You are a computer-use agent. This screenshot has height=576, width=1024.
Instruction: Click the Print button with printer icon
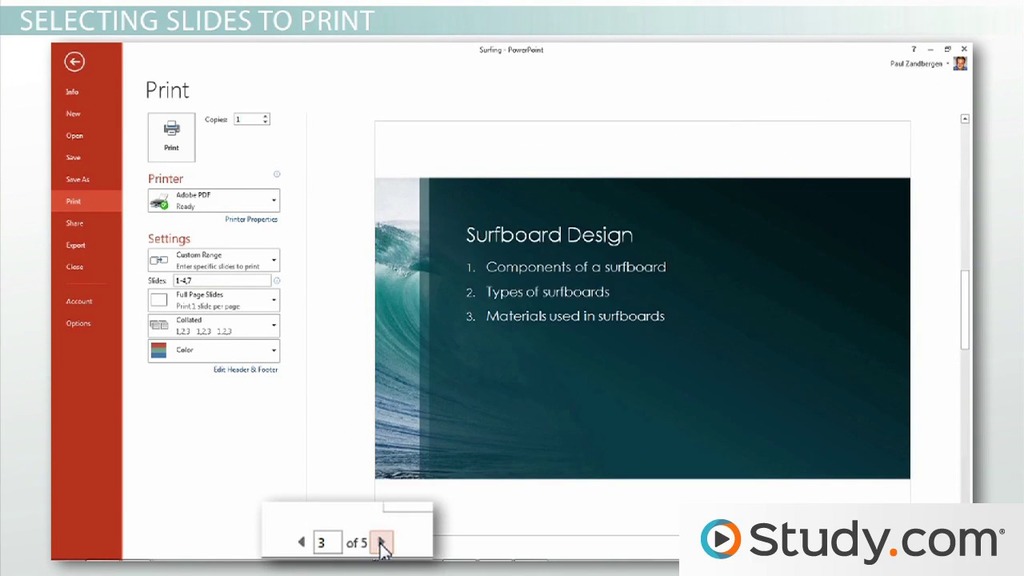[171, 136]
